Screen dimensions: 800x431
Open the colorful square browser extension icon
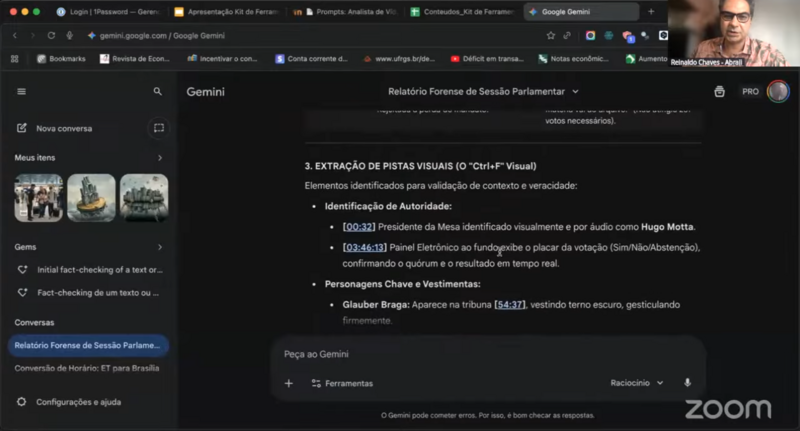tap(590, 36)
